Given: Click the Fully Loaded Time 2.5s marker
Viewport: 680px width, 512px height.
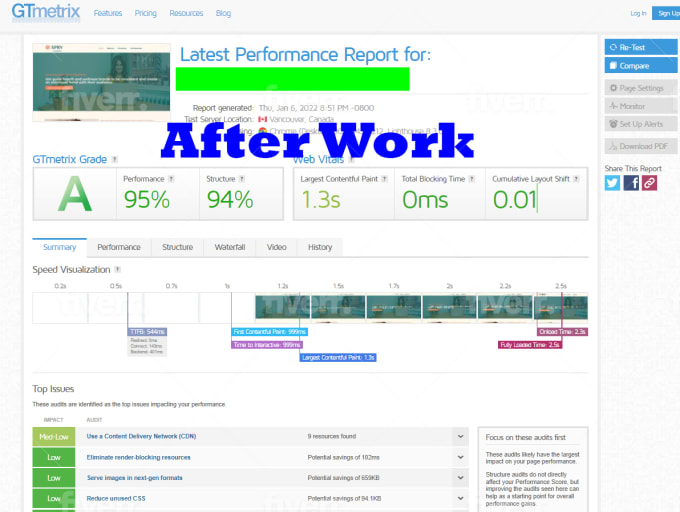Looking at the screenshot, I should pyautogui.click(x=530, y=345).
